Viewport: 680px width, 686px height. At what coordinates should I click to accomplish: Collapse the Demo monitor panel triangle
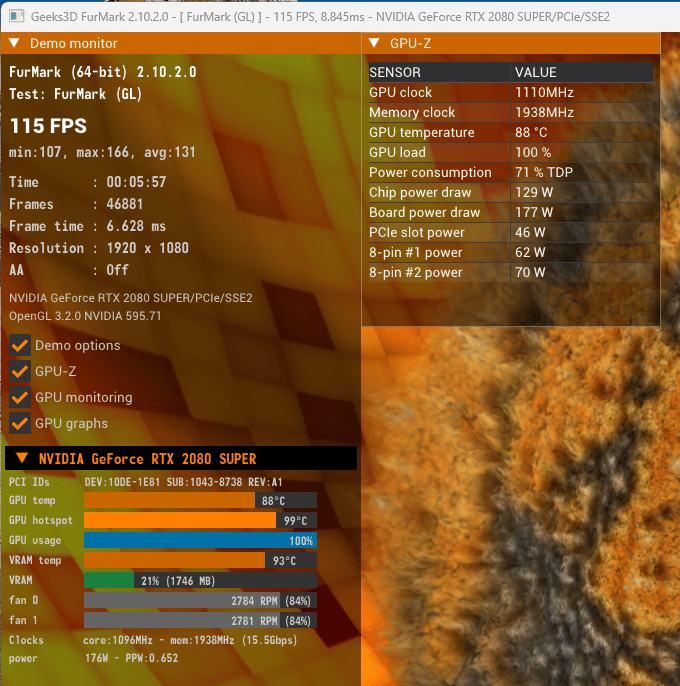coord(14,43)
